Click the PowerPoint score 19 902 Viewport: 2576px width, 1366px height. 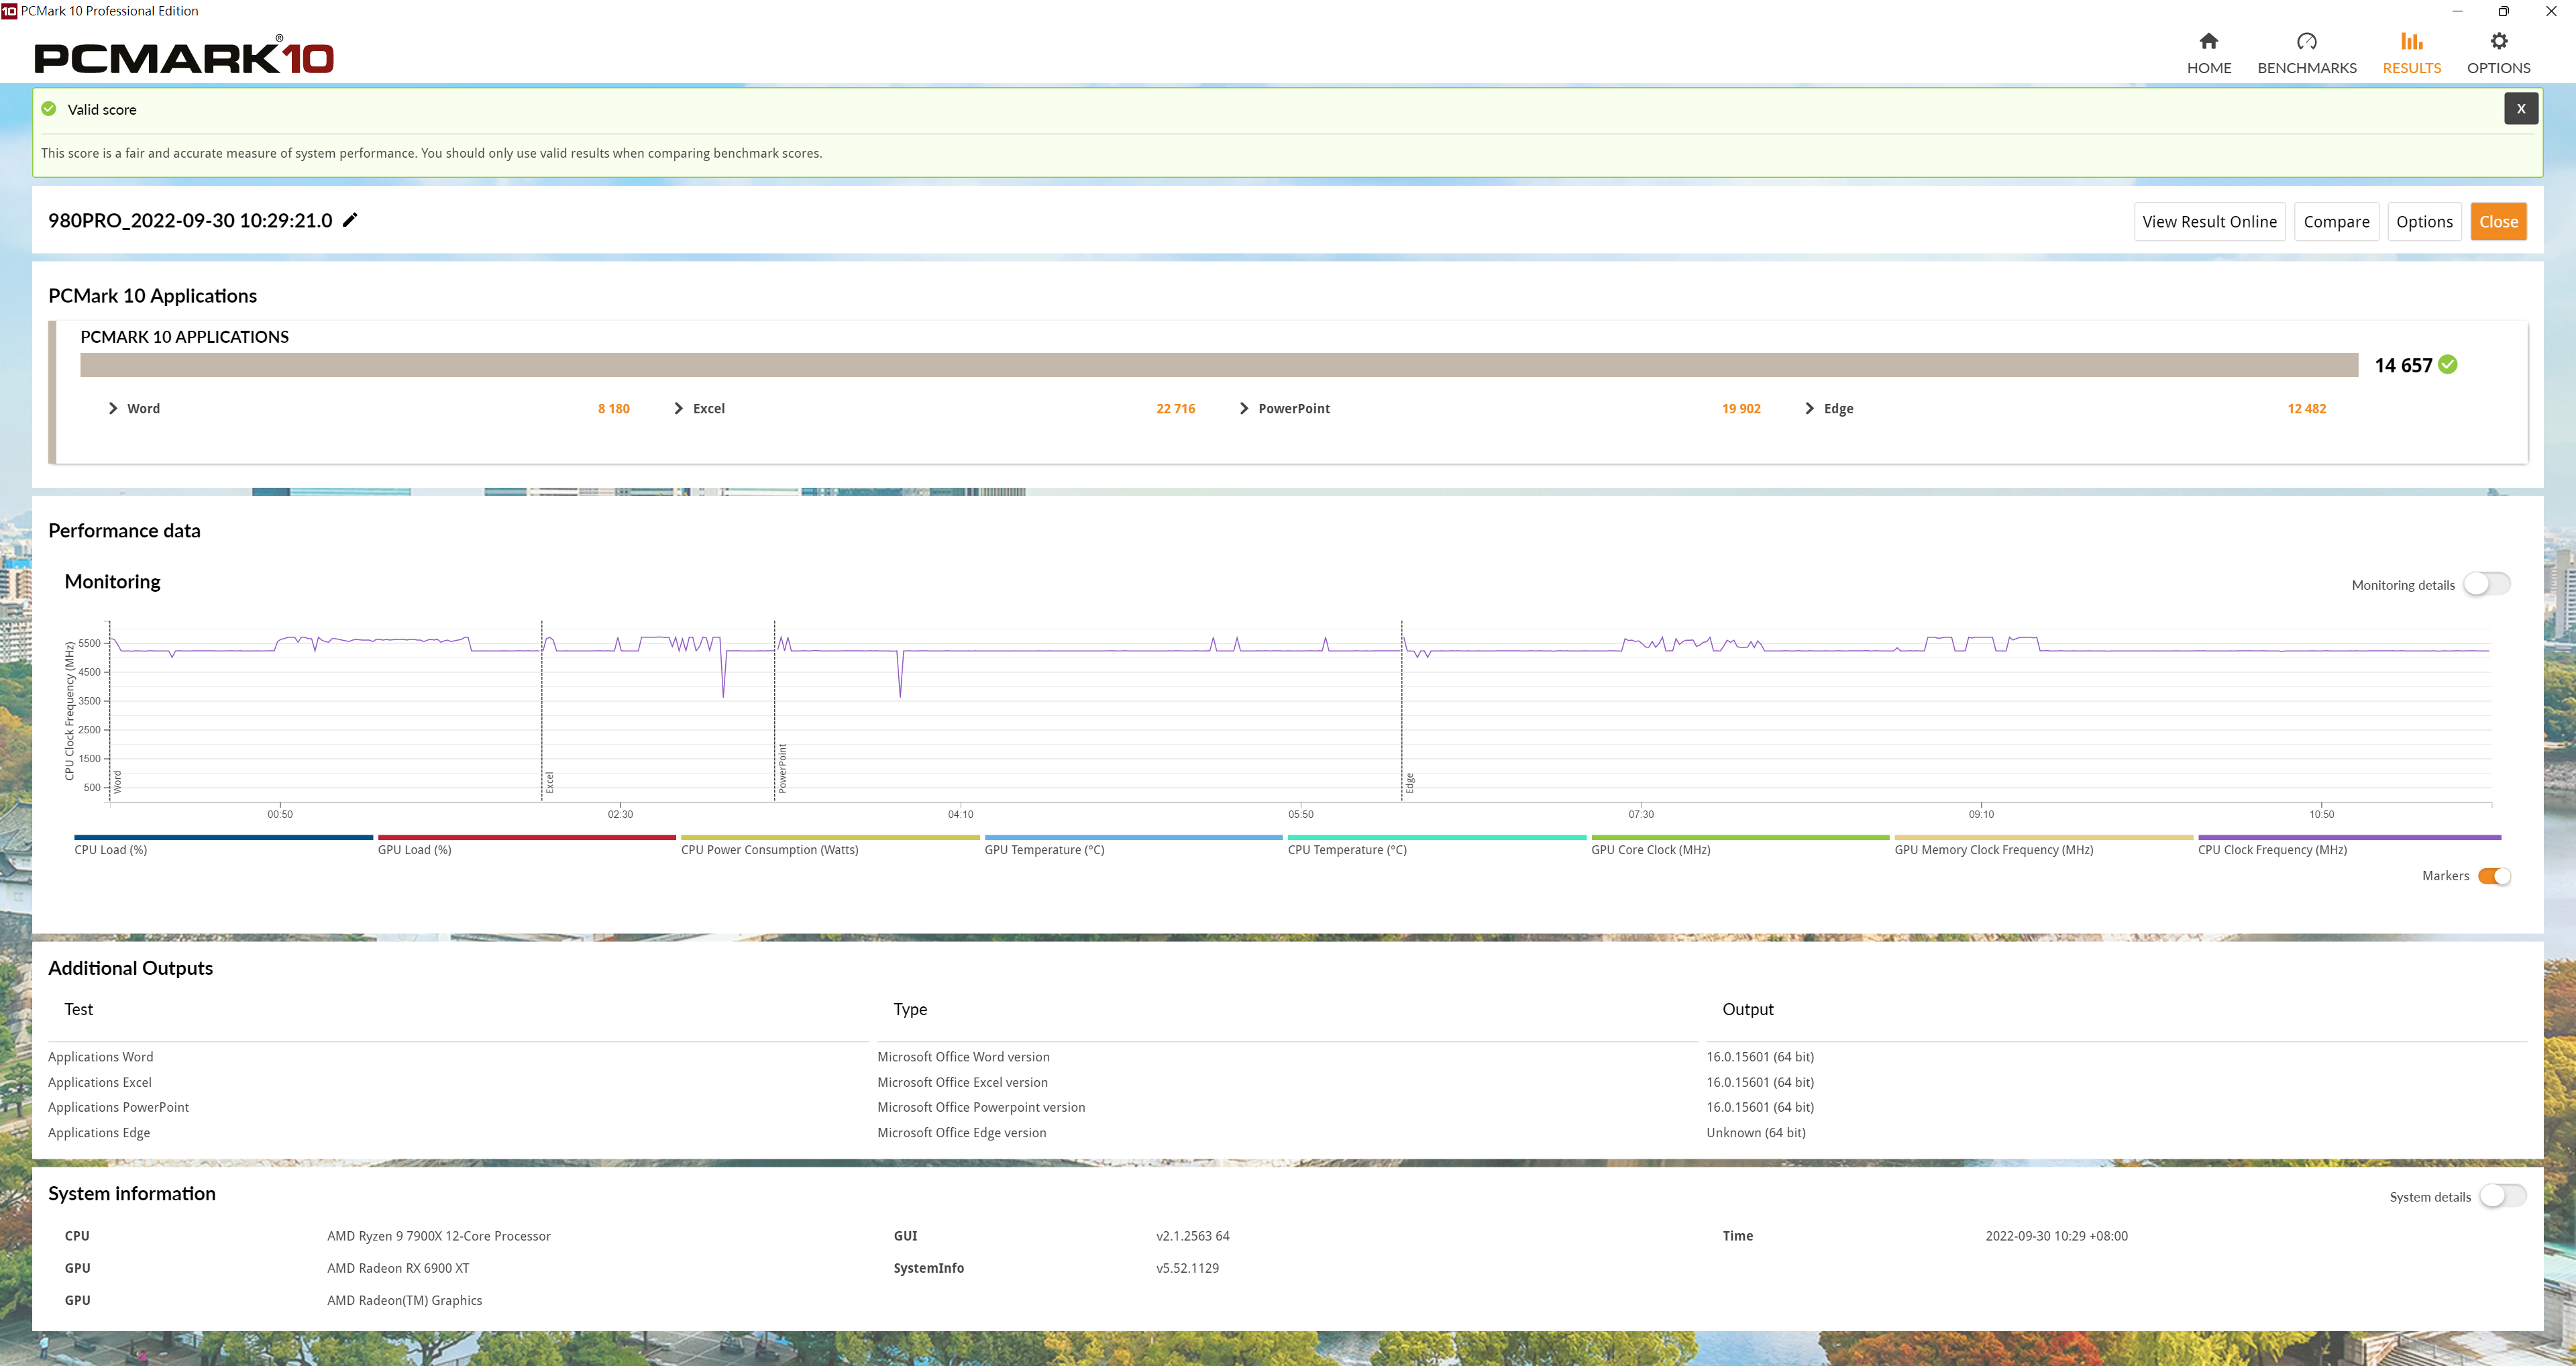pyautogui.click(x=1741, y=408)
